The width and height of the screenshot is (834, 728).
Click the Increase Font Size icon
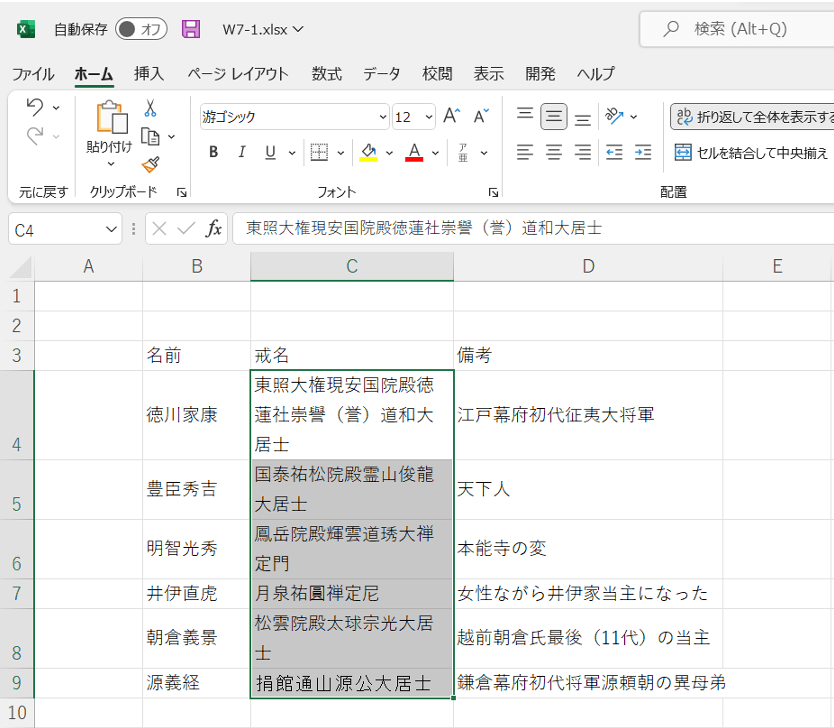[x=452, y=116]
